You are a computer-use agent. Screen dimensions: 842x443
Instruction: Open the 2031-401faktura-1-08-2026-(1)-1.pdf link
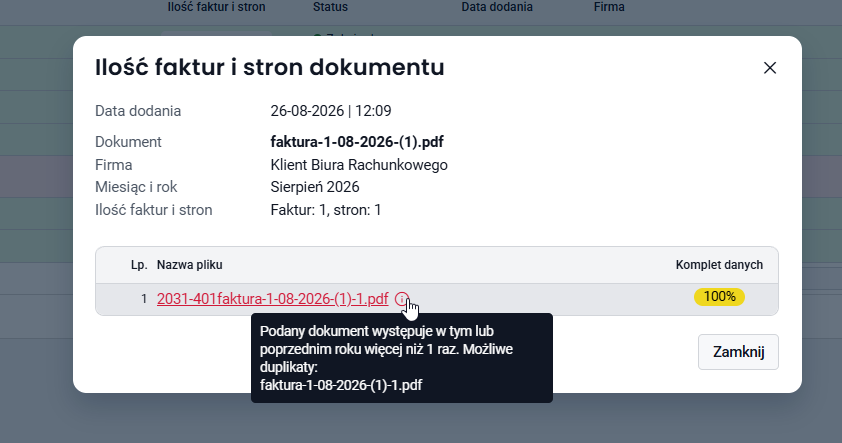pyautogui.click(x=272, y=299)
